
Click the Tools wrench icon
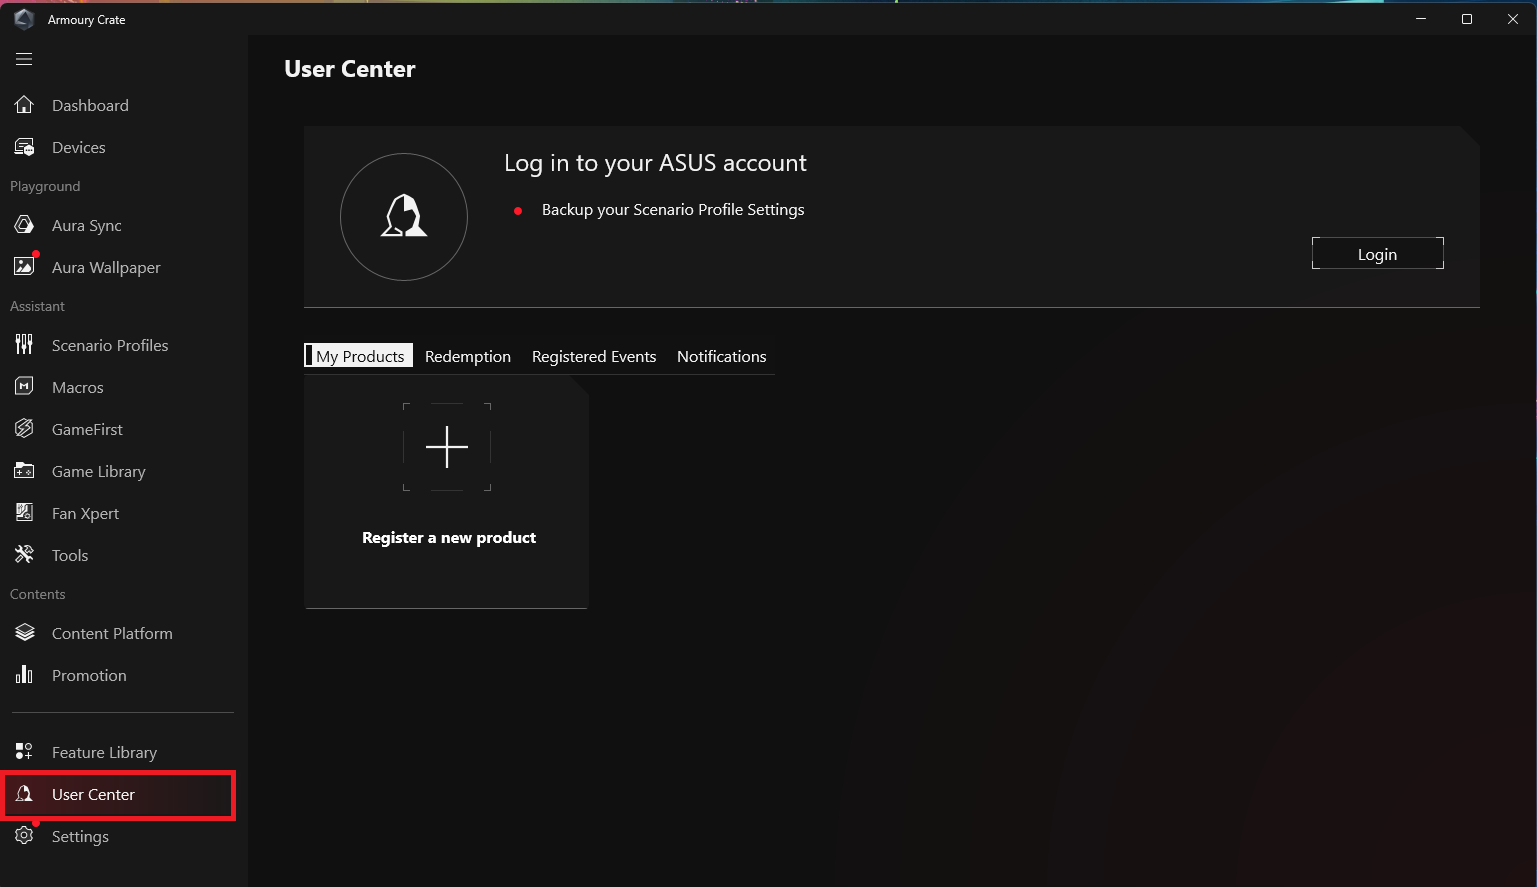[24, 555]
